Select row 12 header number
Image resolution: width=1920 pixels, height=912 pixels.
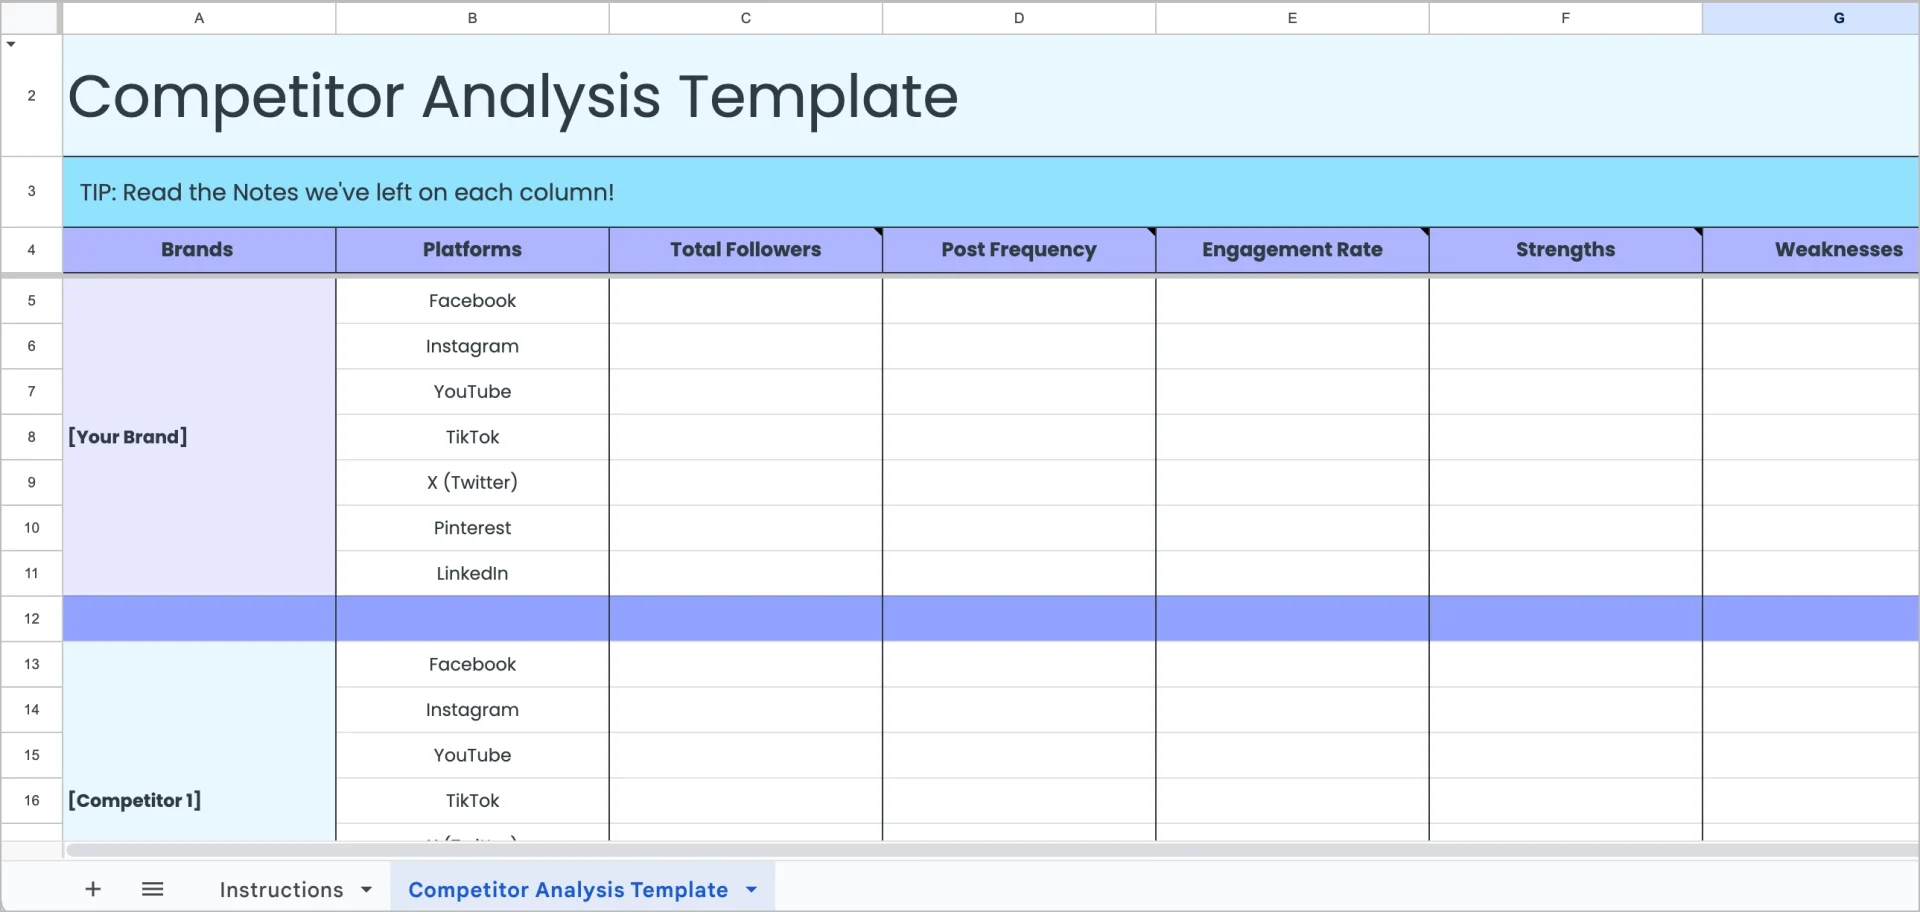(x=32, y=619)
